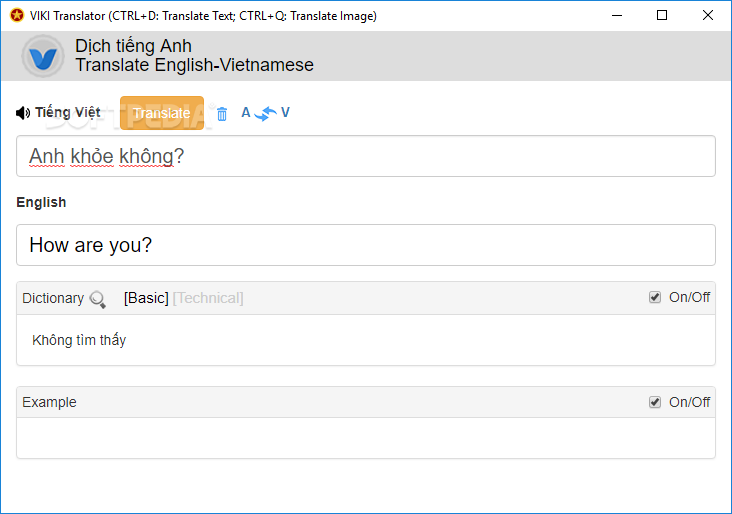This screenshot has height=514, width=732.
Task: Minimize the VIKI Translator window
Action: 617,15
